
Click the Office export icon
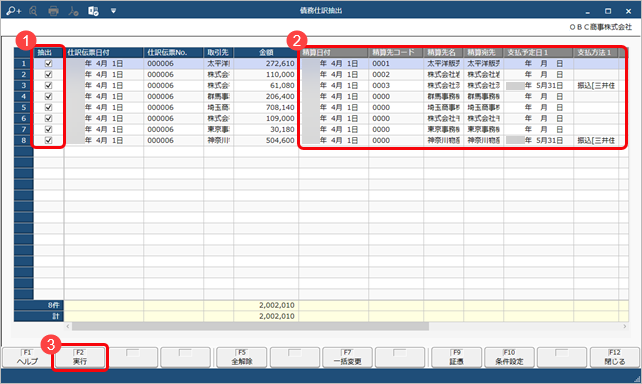[x=93, y=11]
